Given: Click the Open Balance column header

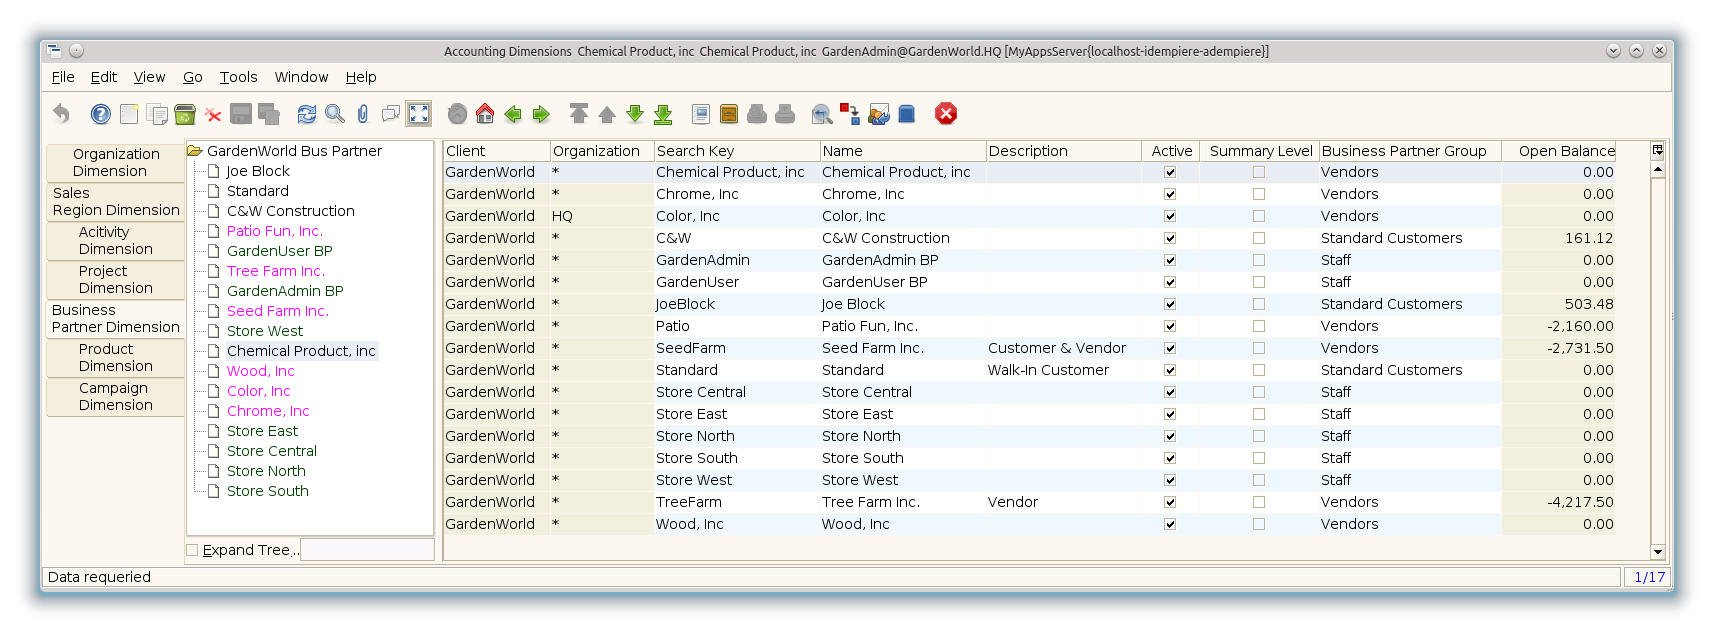Looking at the screenshot, I should click(x=1565, y=151).
